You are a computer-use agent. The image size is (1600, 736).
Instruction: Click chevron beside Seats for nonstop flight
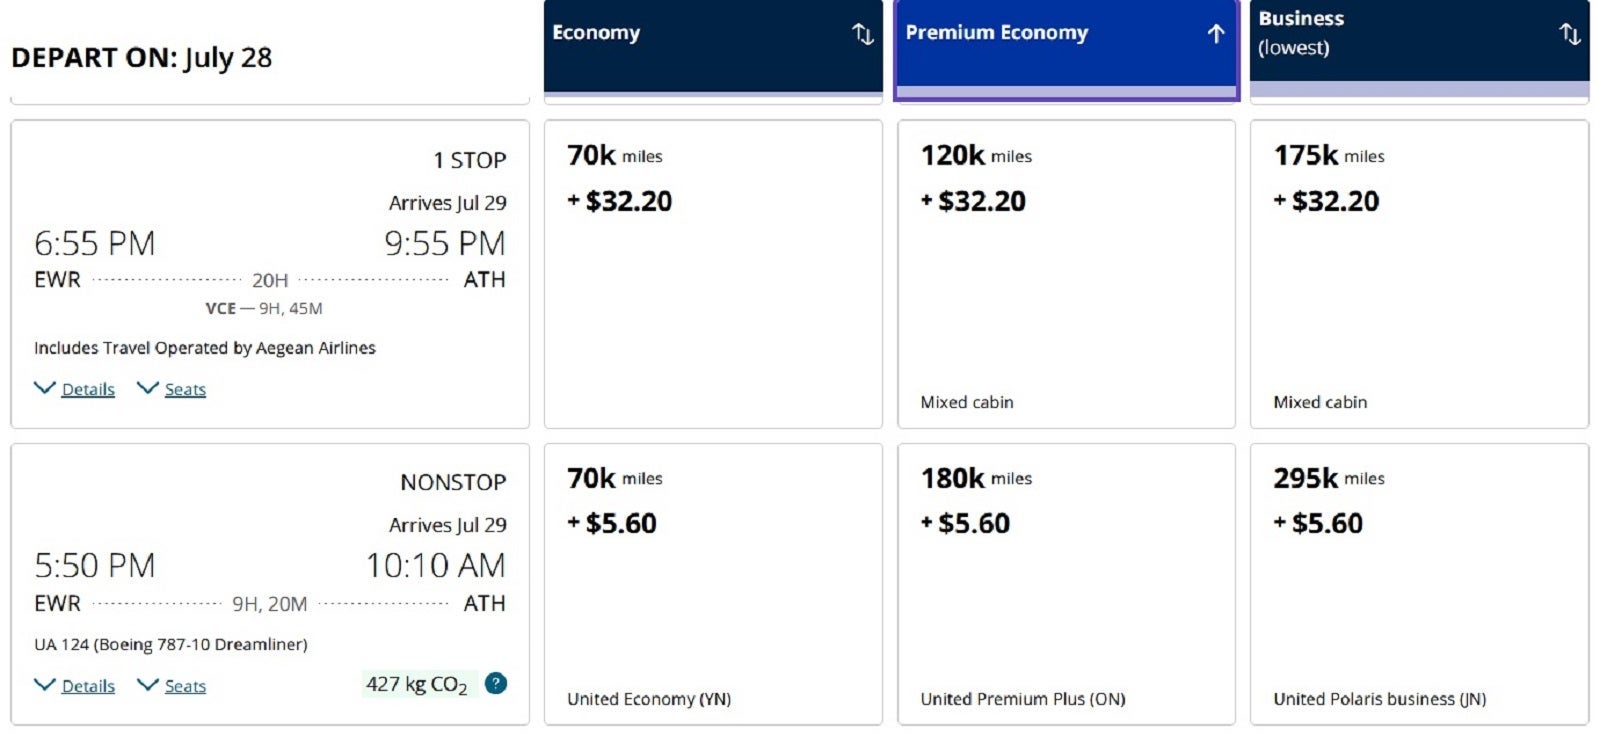(x=148, y=685)
